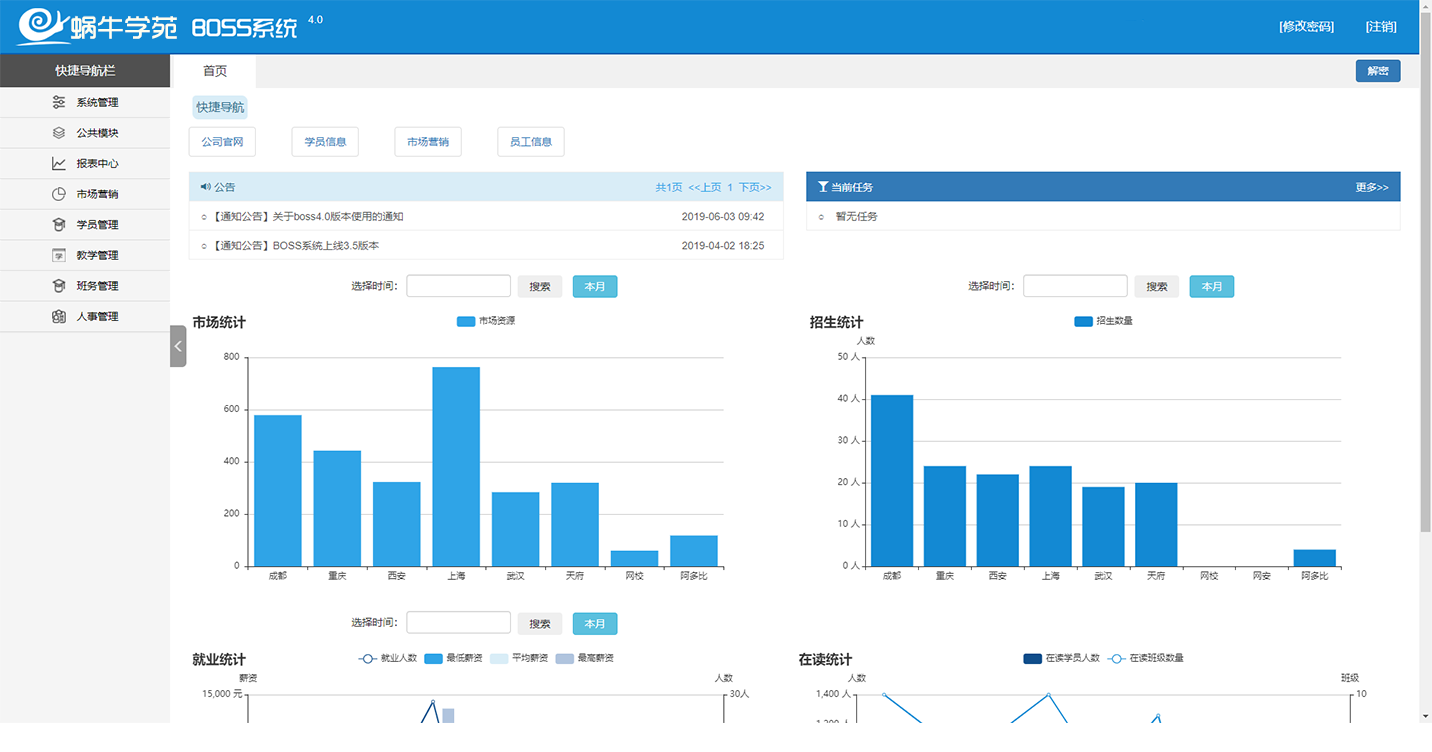Click the 报表中心 line chart icon
The width and height of the screenshot is (1432, 752).
[x=59, y=164]
